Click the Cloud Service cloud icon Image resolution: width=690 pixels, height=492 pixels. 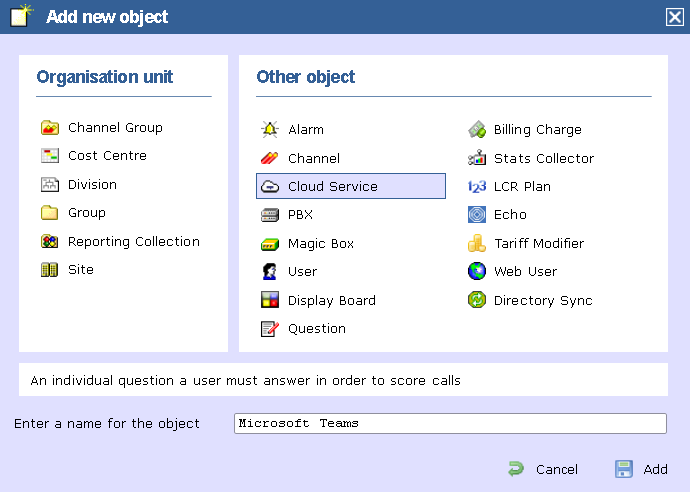coord(270,187)
